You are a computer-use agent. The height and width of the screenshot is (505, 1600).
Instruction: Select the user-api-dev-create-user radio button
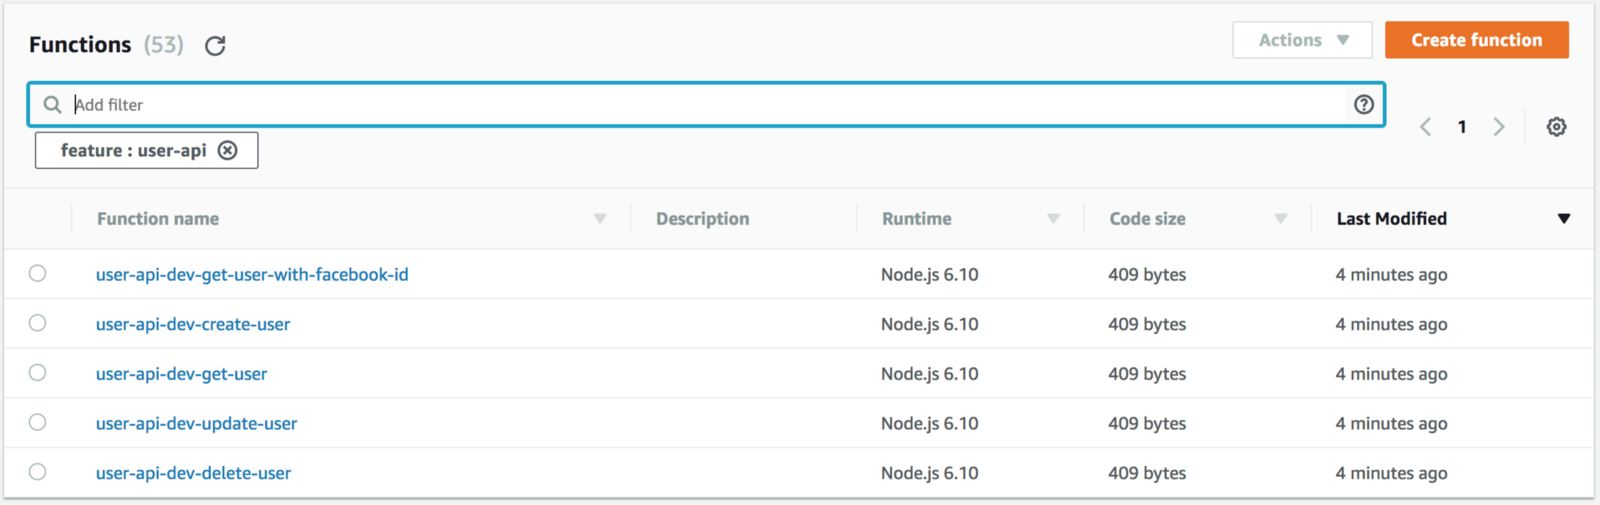pos(38,323)
